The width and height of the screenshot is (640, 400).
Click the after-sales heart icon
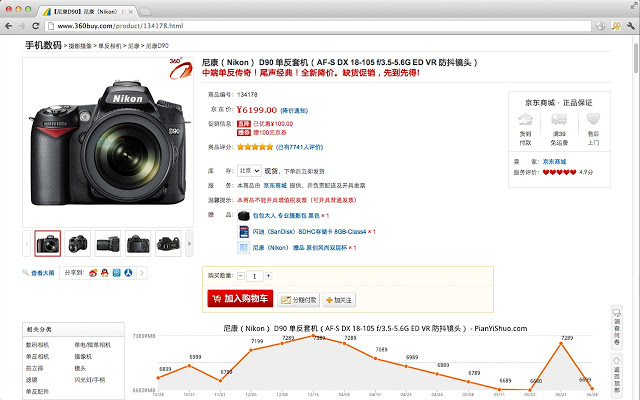(593, 119)
